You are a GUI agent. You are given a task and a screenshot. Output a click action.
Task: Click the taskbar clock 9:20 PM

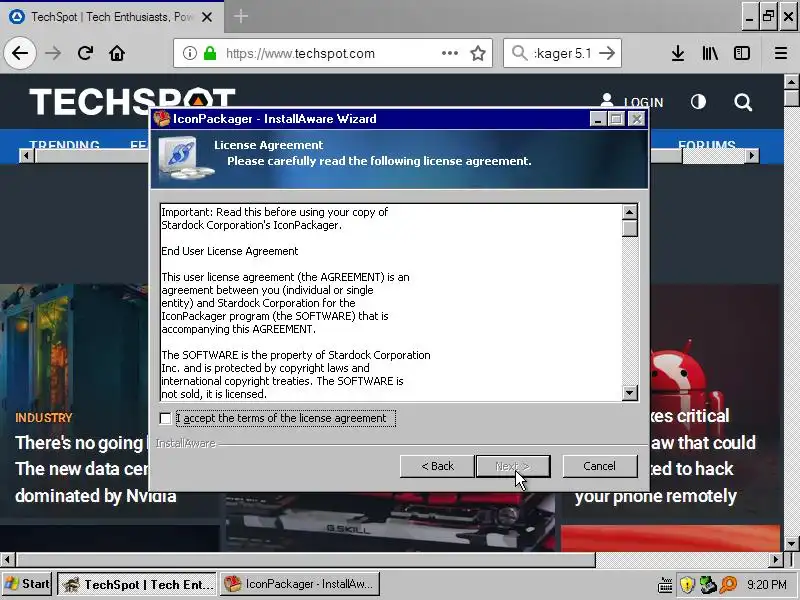pos(766,585)
